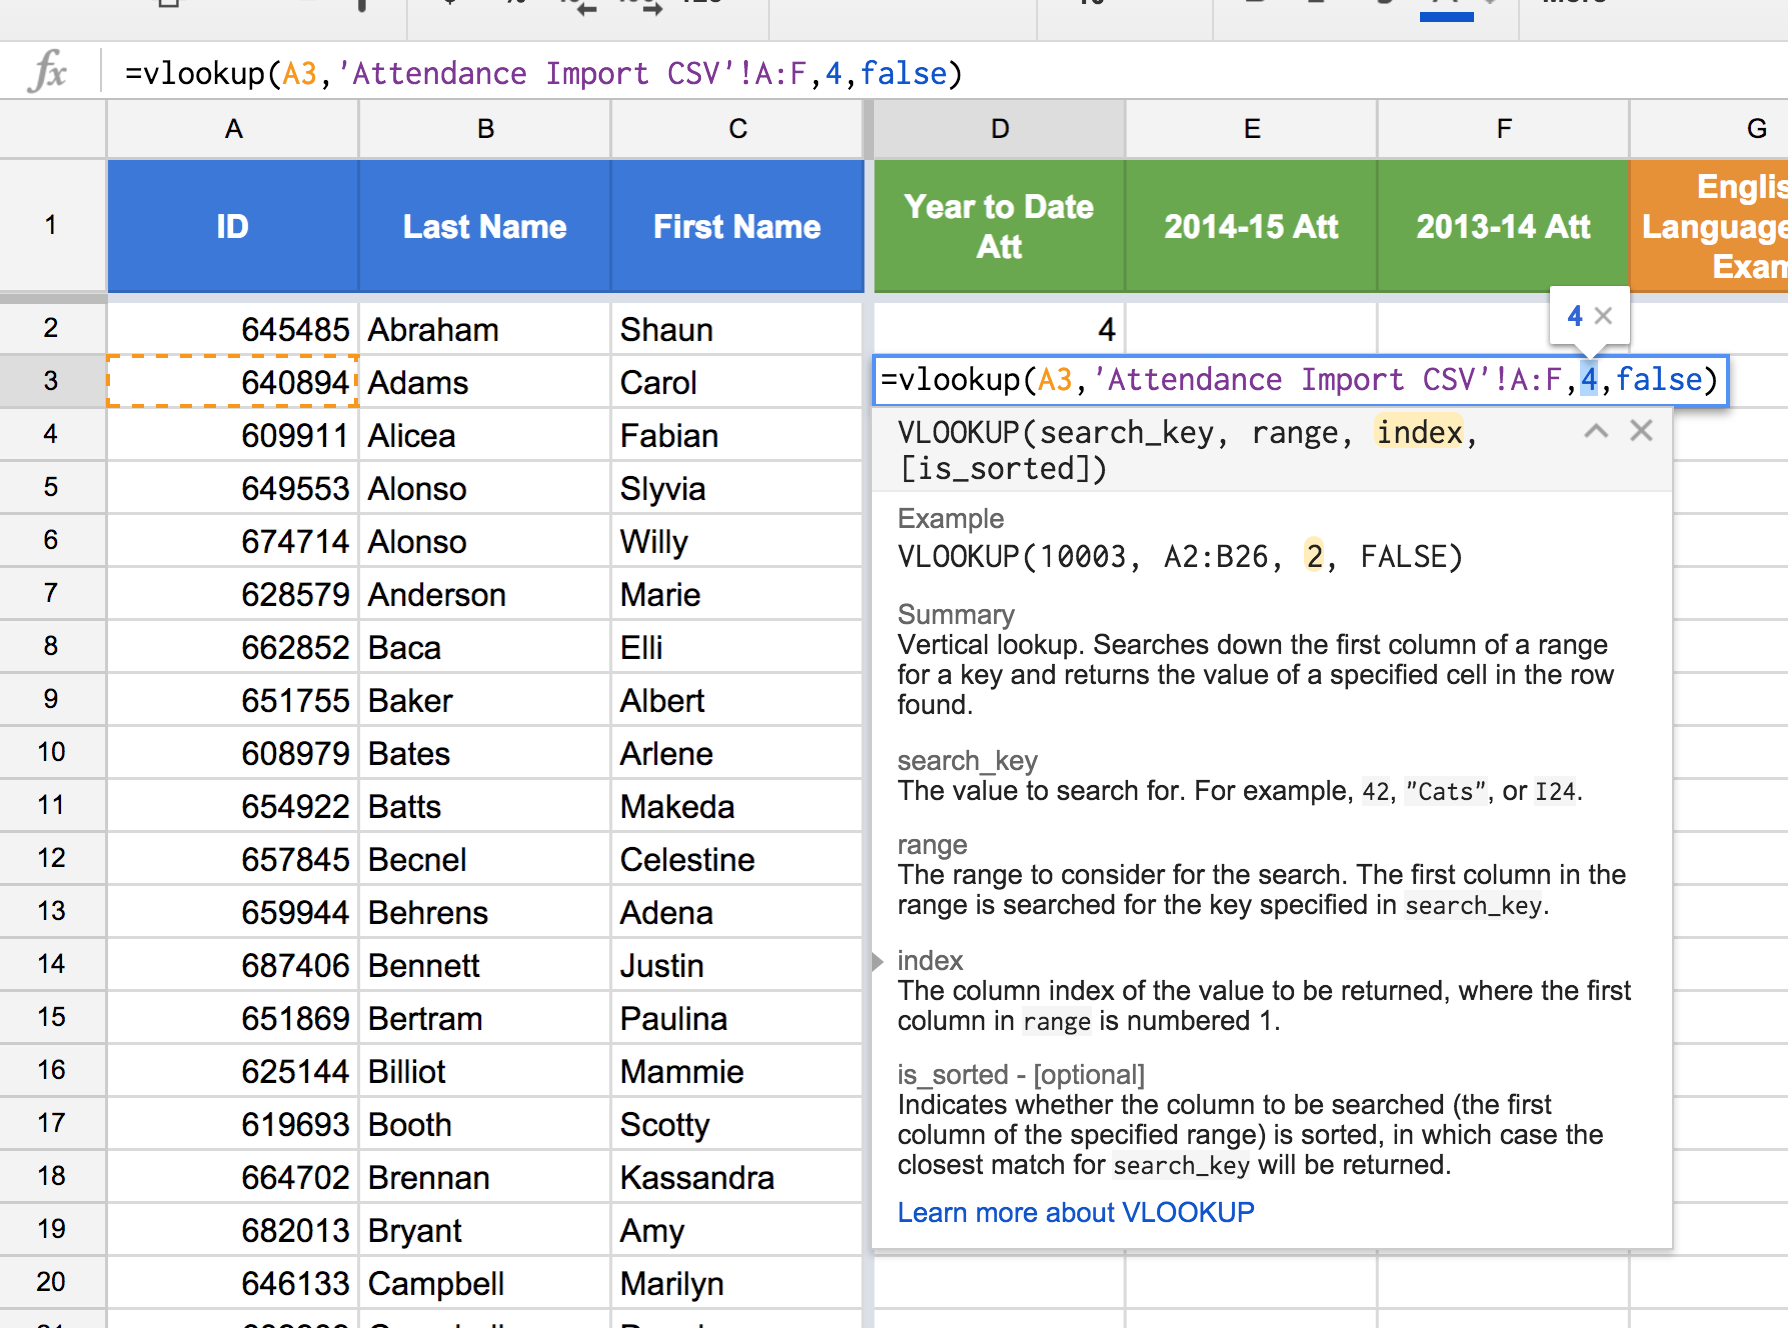Select first name cell Carol
Image resolution: width=1788 pixels, height=1328 pixels.
737,382
